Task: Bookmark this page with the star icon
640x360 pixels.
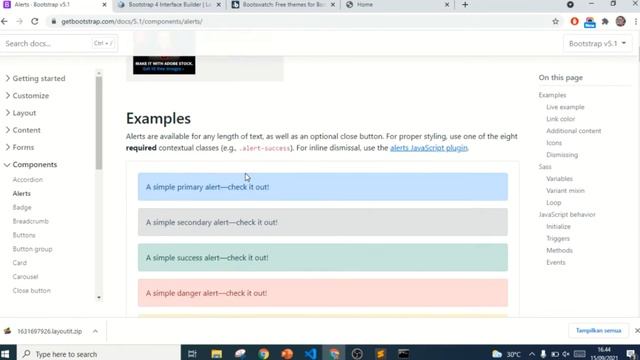Action: click(x=556, y=21)
